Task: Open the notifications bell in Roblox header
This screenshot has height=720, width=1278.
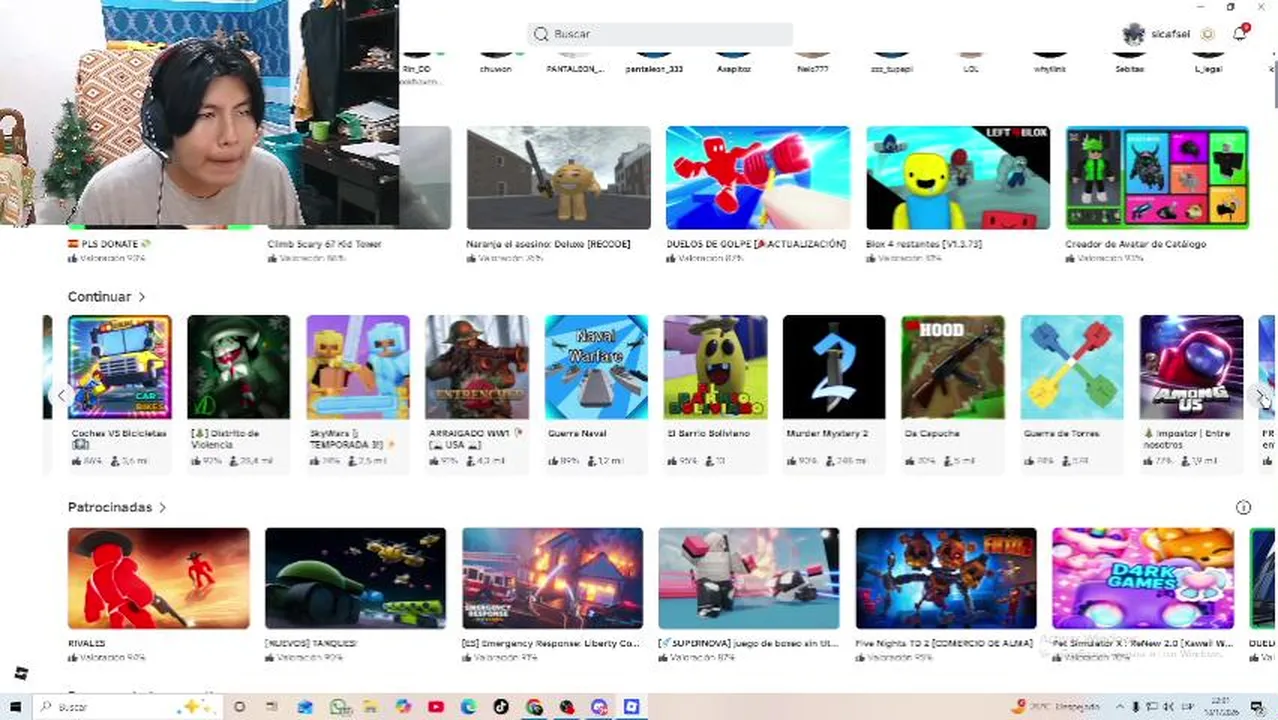Action: (1239, 33)
